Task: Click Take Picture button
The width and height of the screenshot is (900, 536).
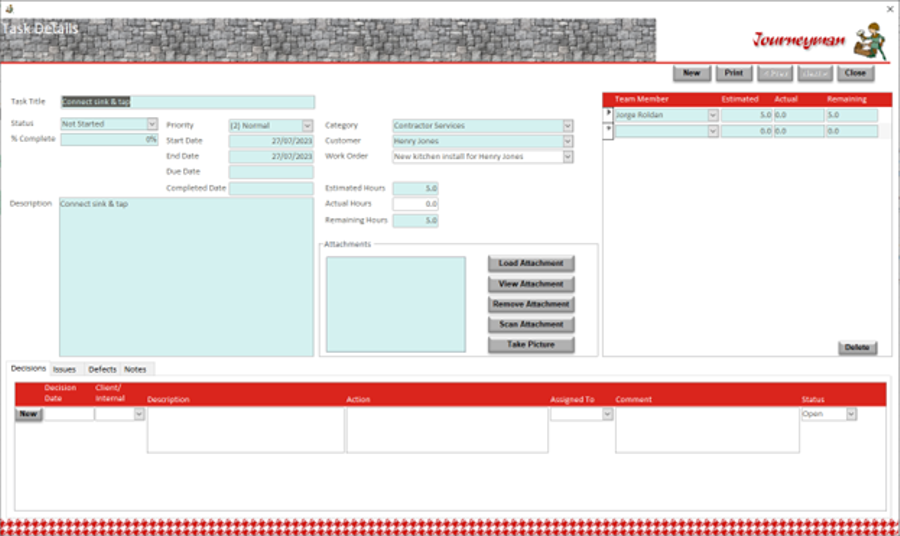Action: (x=531, y=344)
